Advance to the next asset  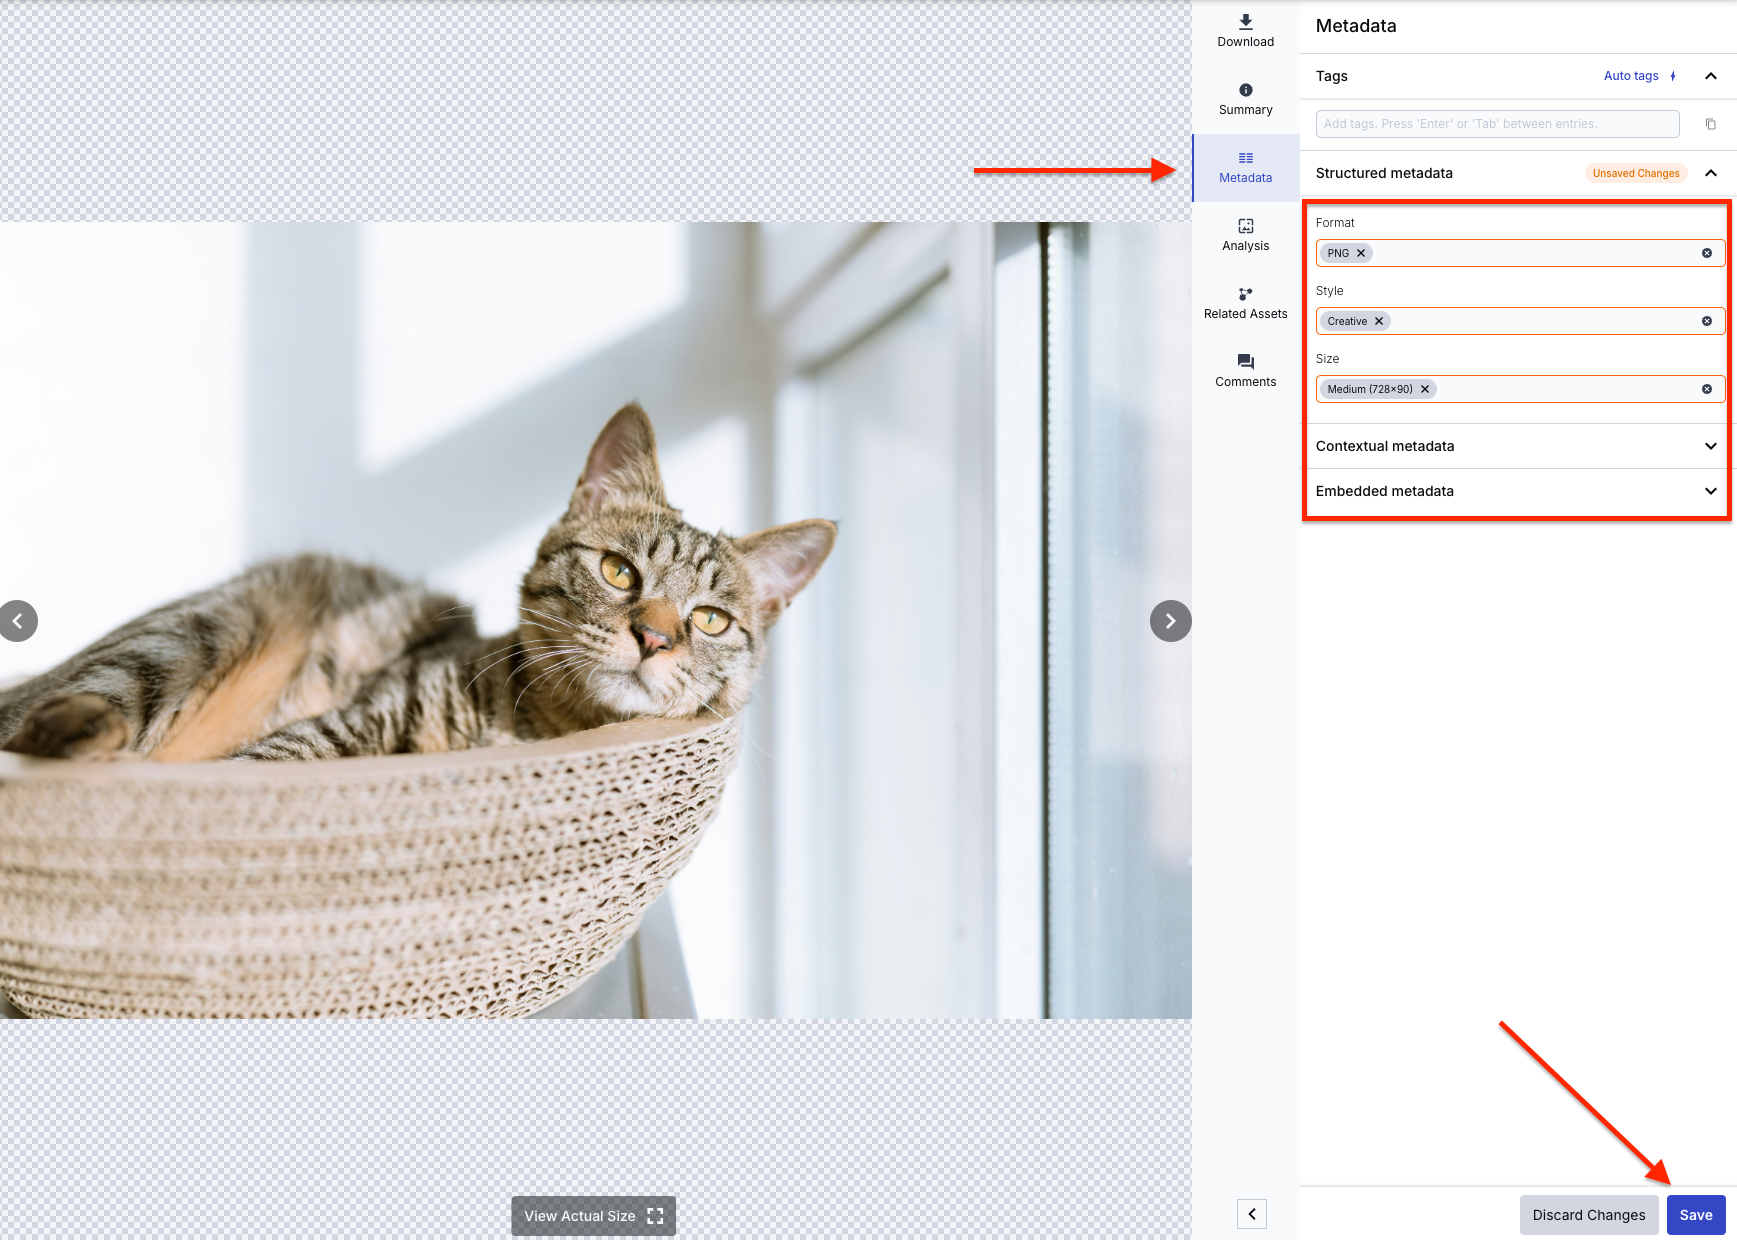coord(1170,621)
